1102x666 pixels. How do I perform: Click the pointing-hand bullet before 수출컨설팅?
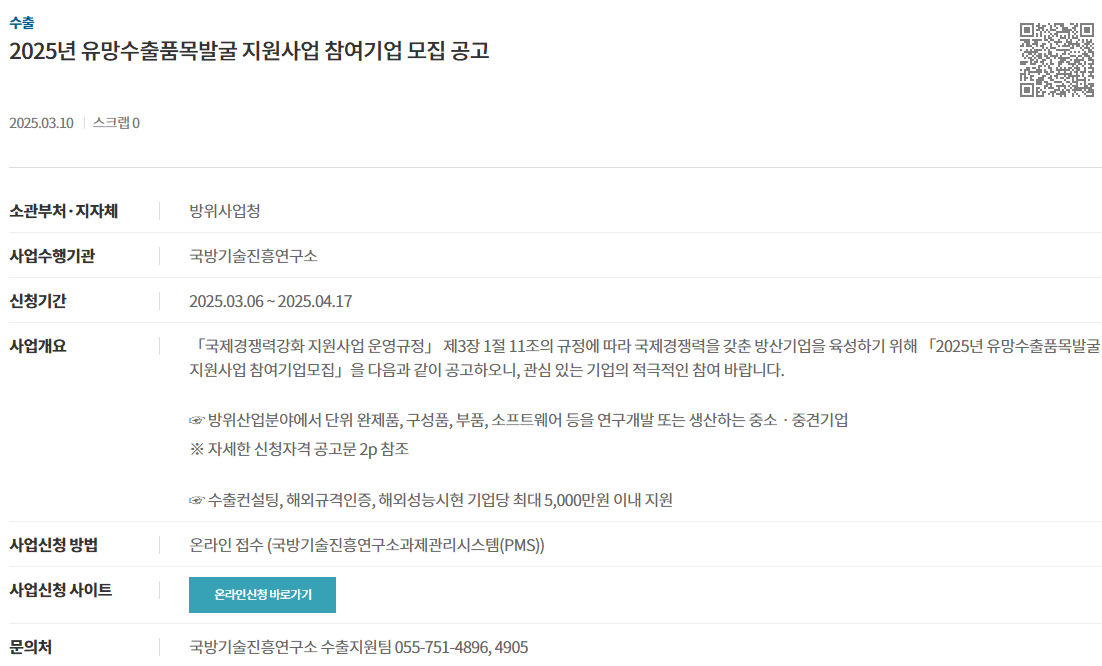tap(196, 501)
